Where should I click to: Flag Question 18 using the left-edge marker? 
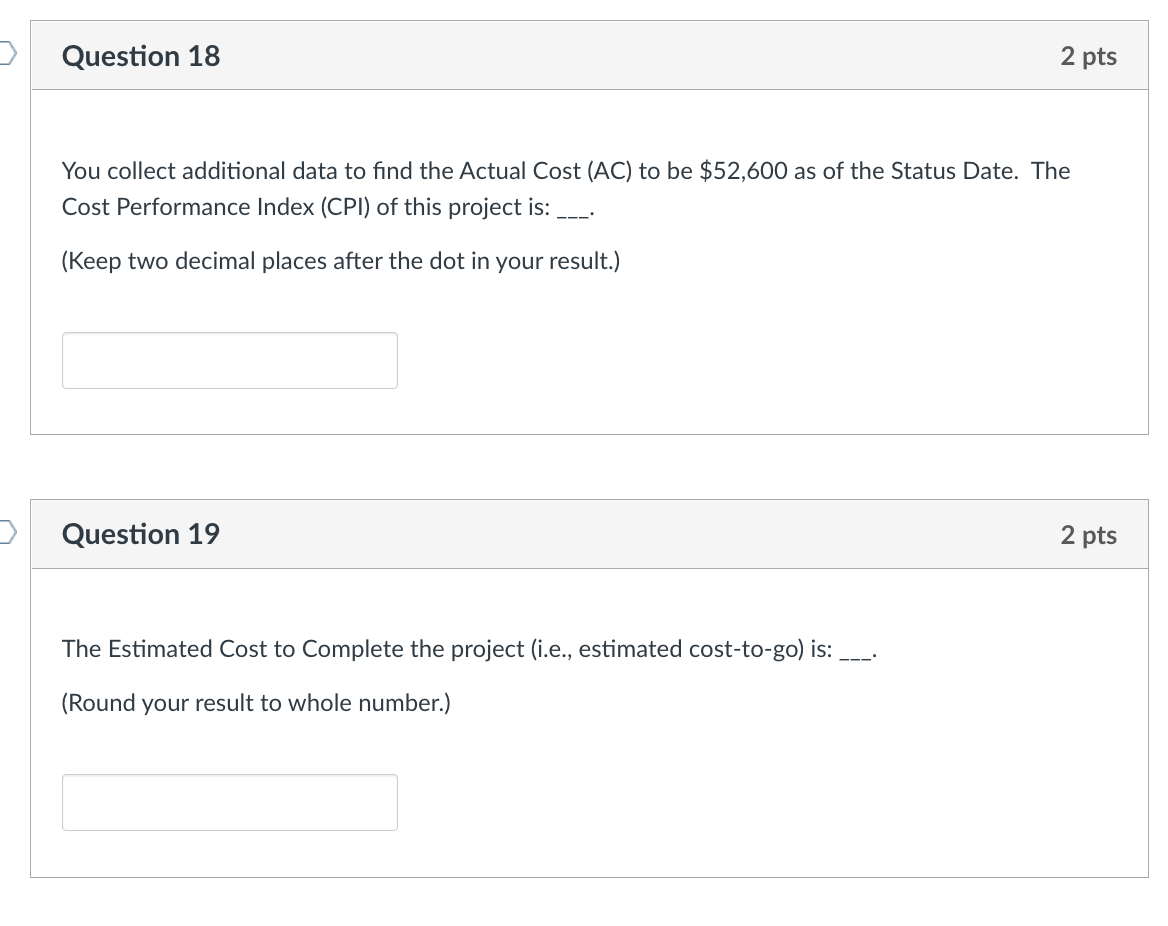(x=6, y=54)
